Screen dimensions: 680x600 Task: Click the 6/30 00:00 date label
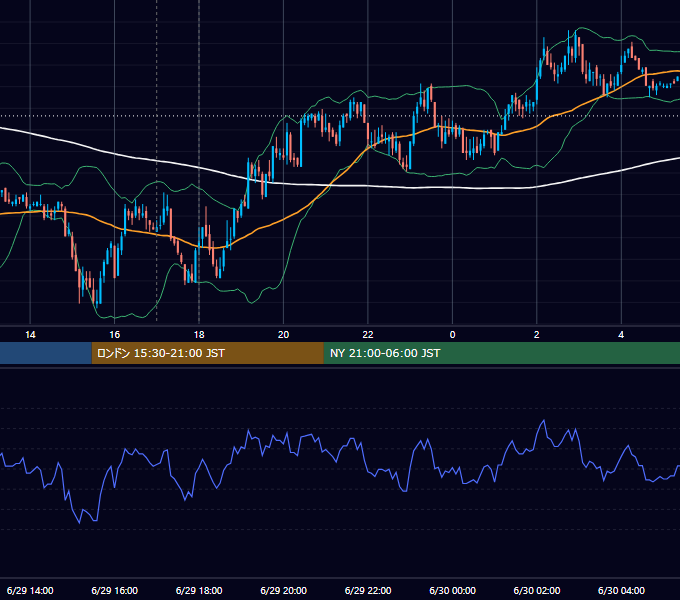(452, 590)
